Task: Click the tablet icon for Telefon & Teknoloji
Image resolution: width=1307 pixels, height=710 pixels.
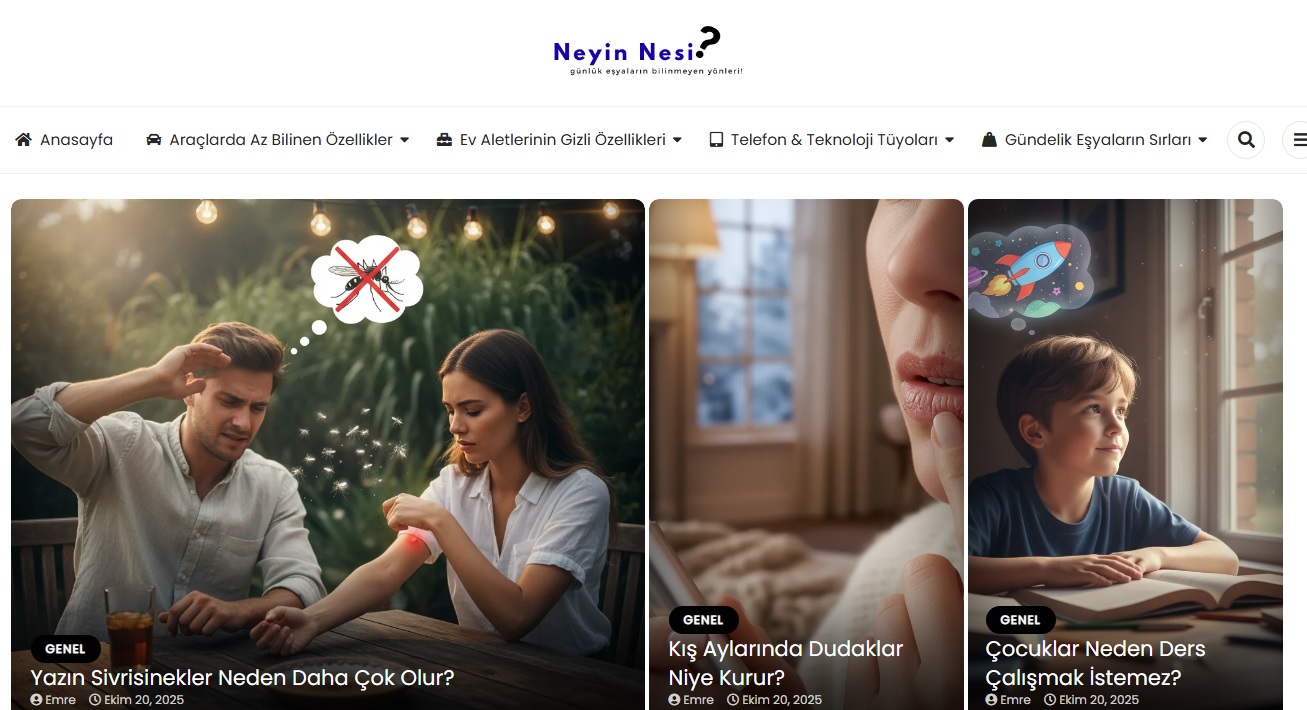Action: point(716,140)
